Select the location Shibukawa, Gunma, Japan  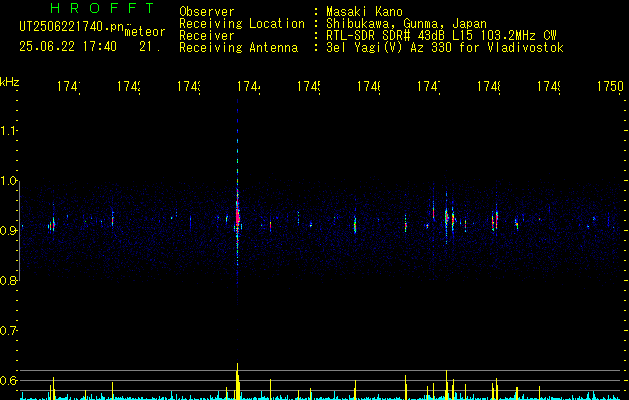(x=406, y=24)
